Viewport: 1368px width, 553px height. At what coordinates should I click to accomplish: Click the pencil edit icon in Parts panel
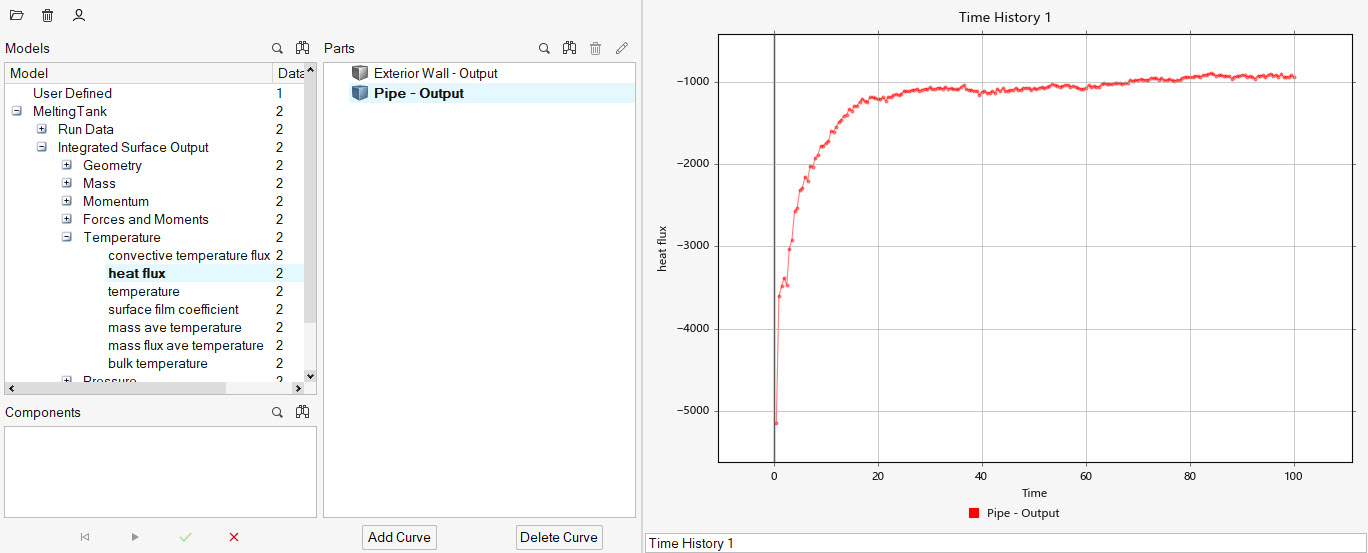point(622,48)
